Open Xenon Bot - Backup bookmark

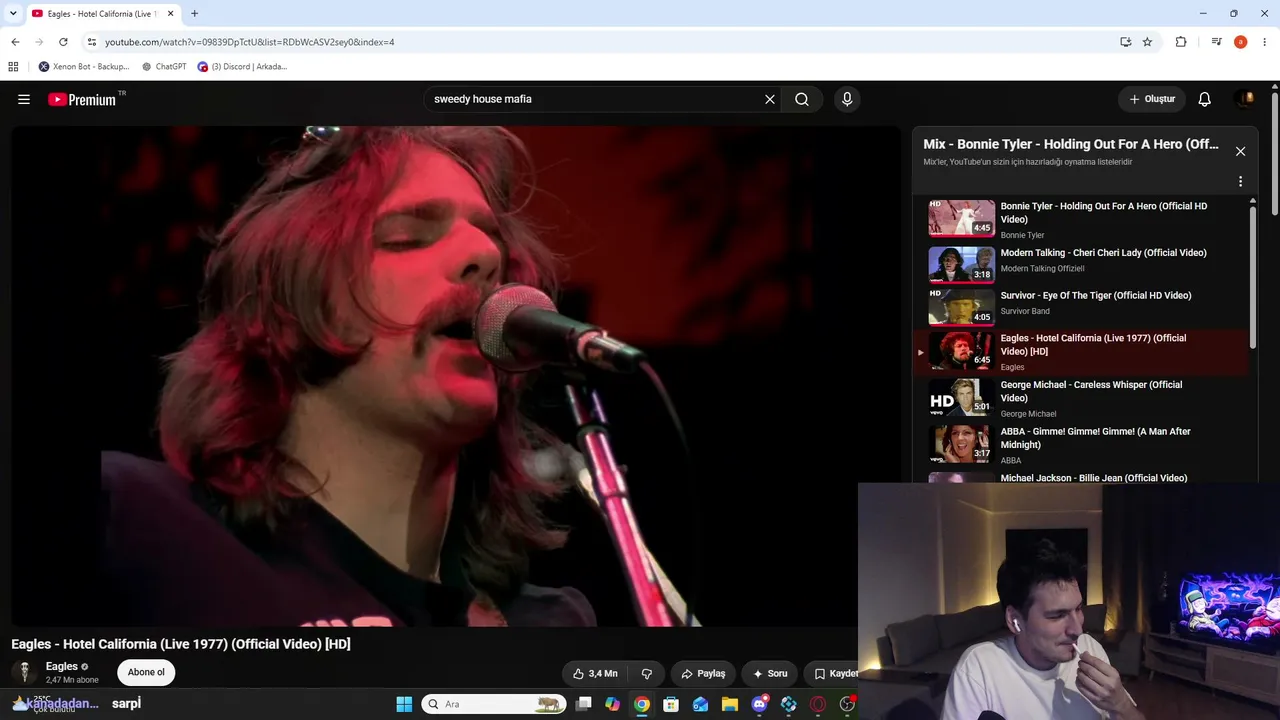[x=84, y=67]
